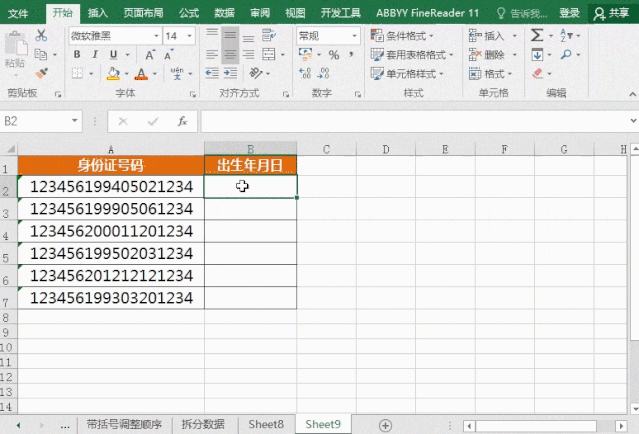
Task: Expand the Name Box dropdown arrow
Action: coord(75,121)
